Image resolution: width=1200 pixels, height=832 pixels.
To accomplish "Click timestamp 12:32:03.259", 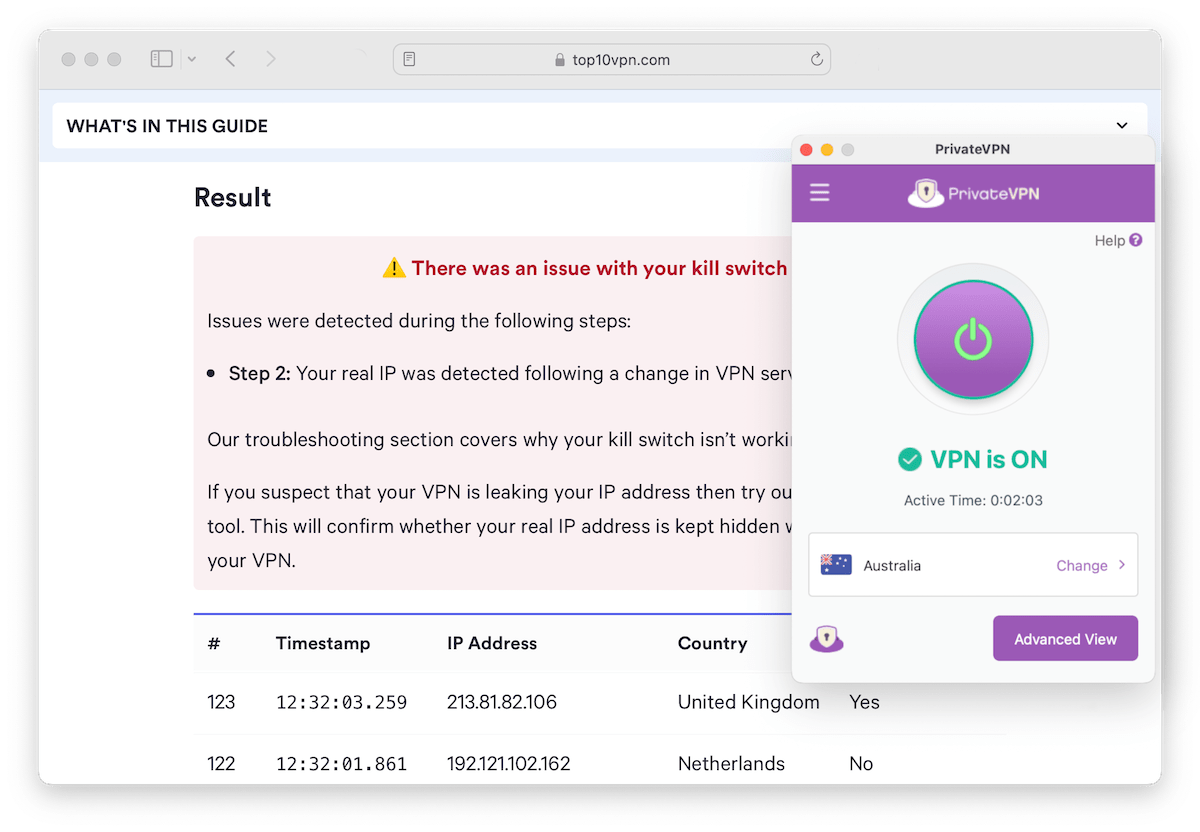I will 341,702.
